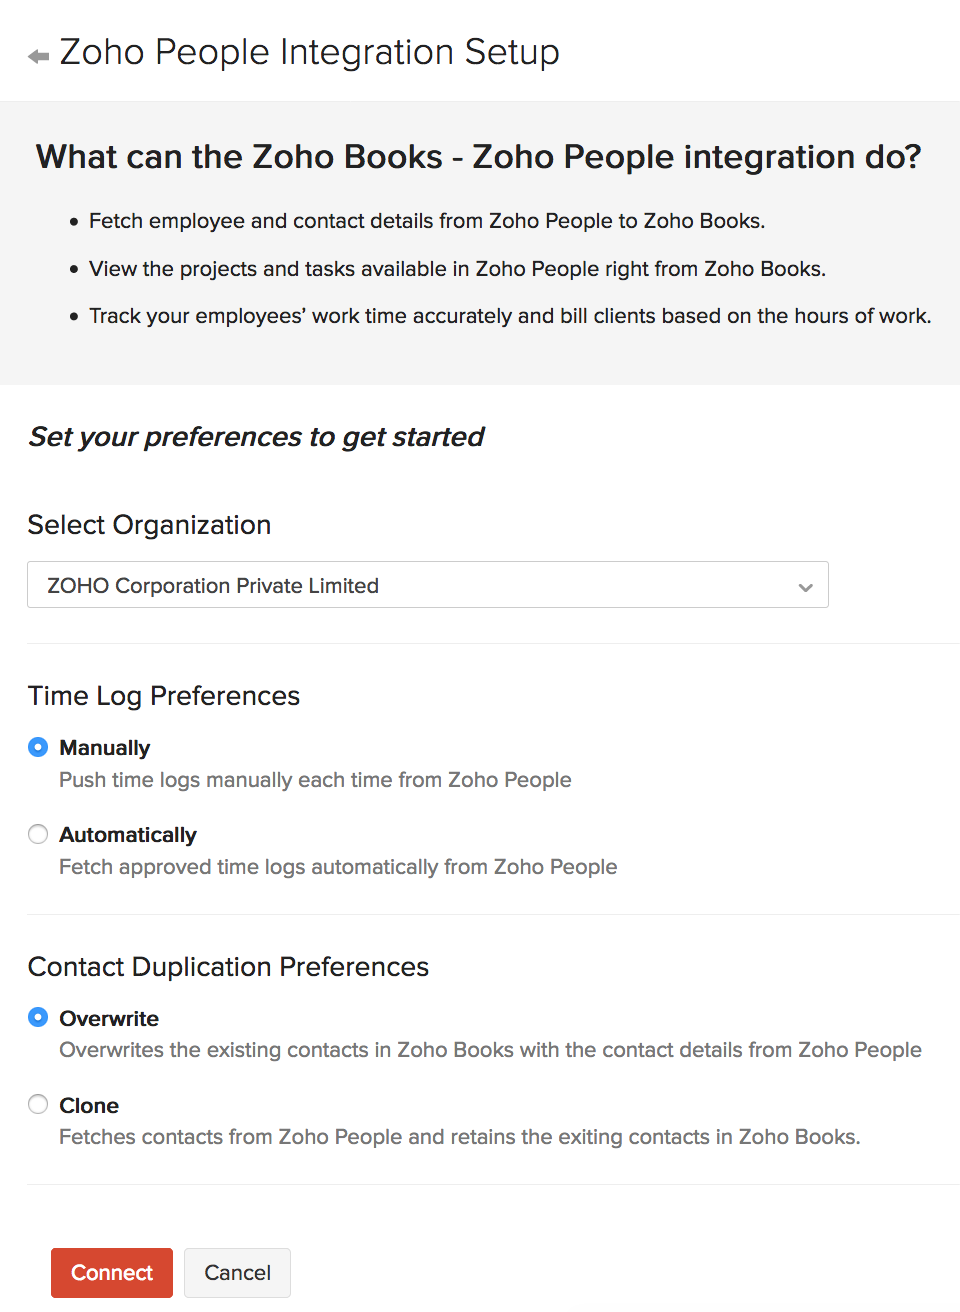Click the Overwrite option label
Image resolution: width=960 pixels, height=1312 pixels.
pyautogui.click(x=109, y=1018)
